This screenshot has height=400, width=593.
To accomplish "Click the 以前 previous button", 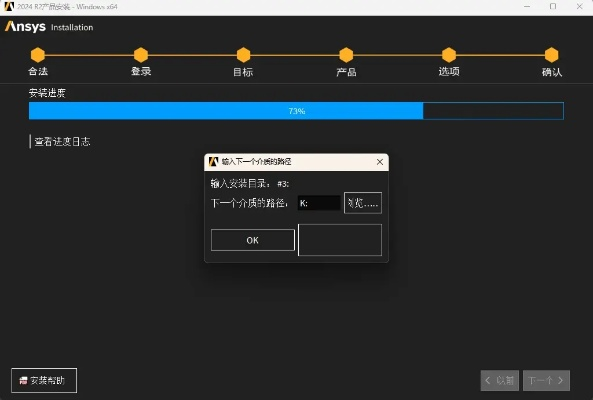I will tap(500, 380).
